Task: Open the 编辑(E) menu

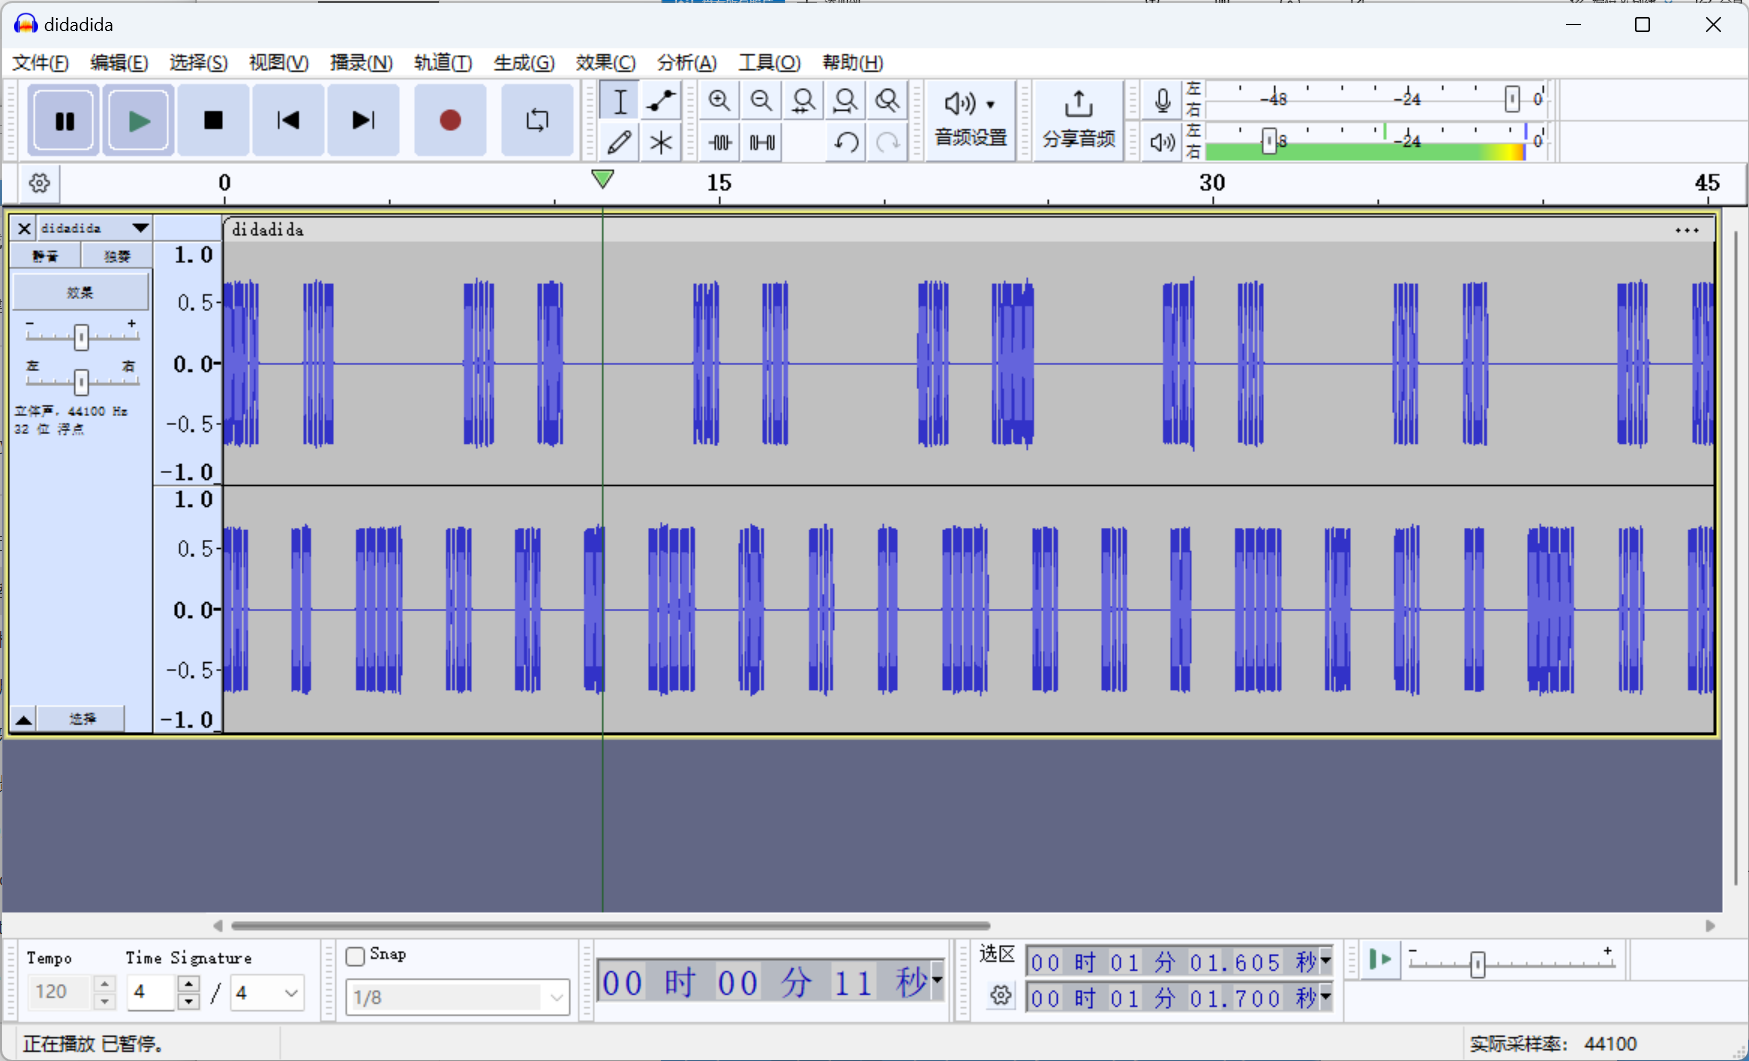Action: (119, 62)
